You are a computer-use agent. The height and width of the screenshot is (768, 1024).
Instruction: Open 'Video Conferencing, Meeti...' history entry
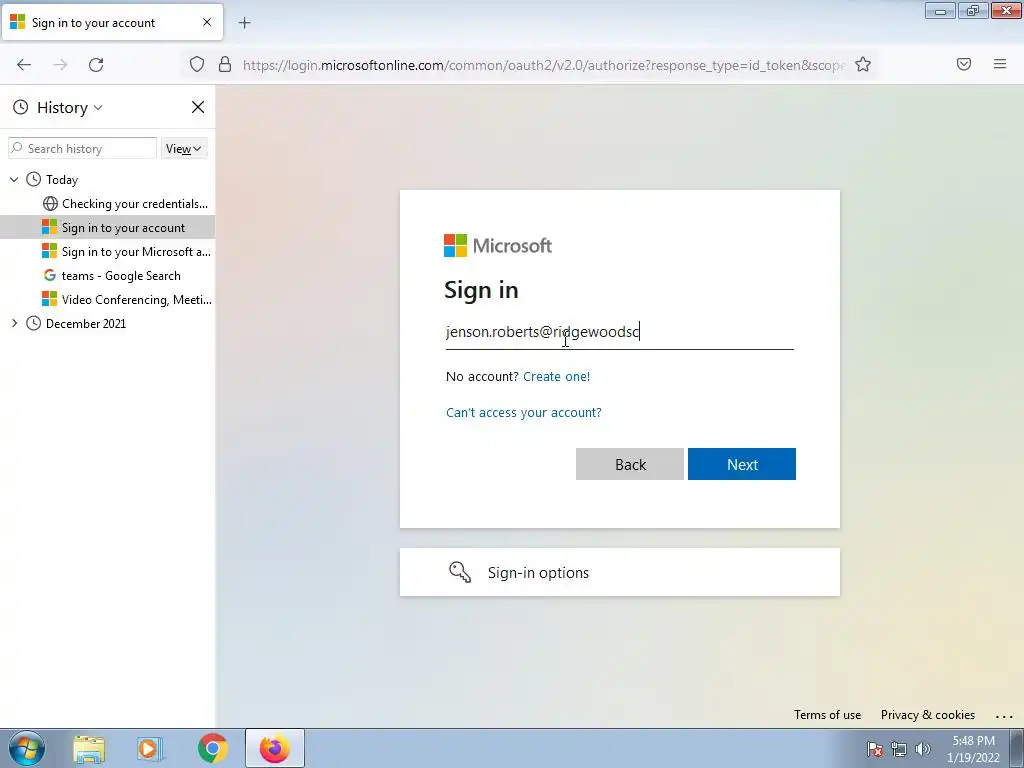tap(127, 300)
